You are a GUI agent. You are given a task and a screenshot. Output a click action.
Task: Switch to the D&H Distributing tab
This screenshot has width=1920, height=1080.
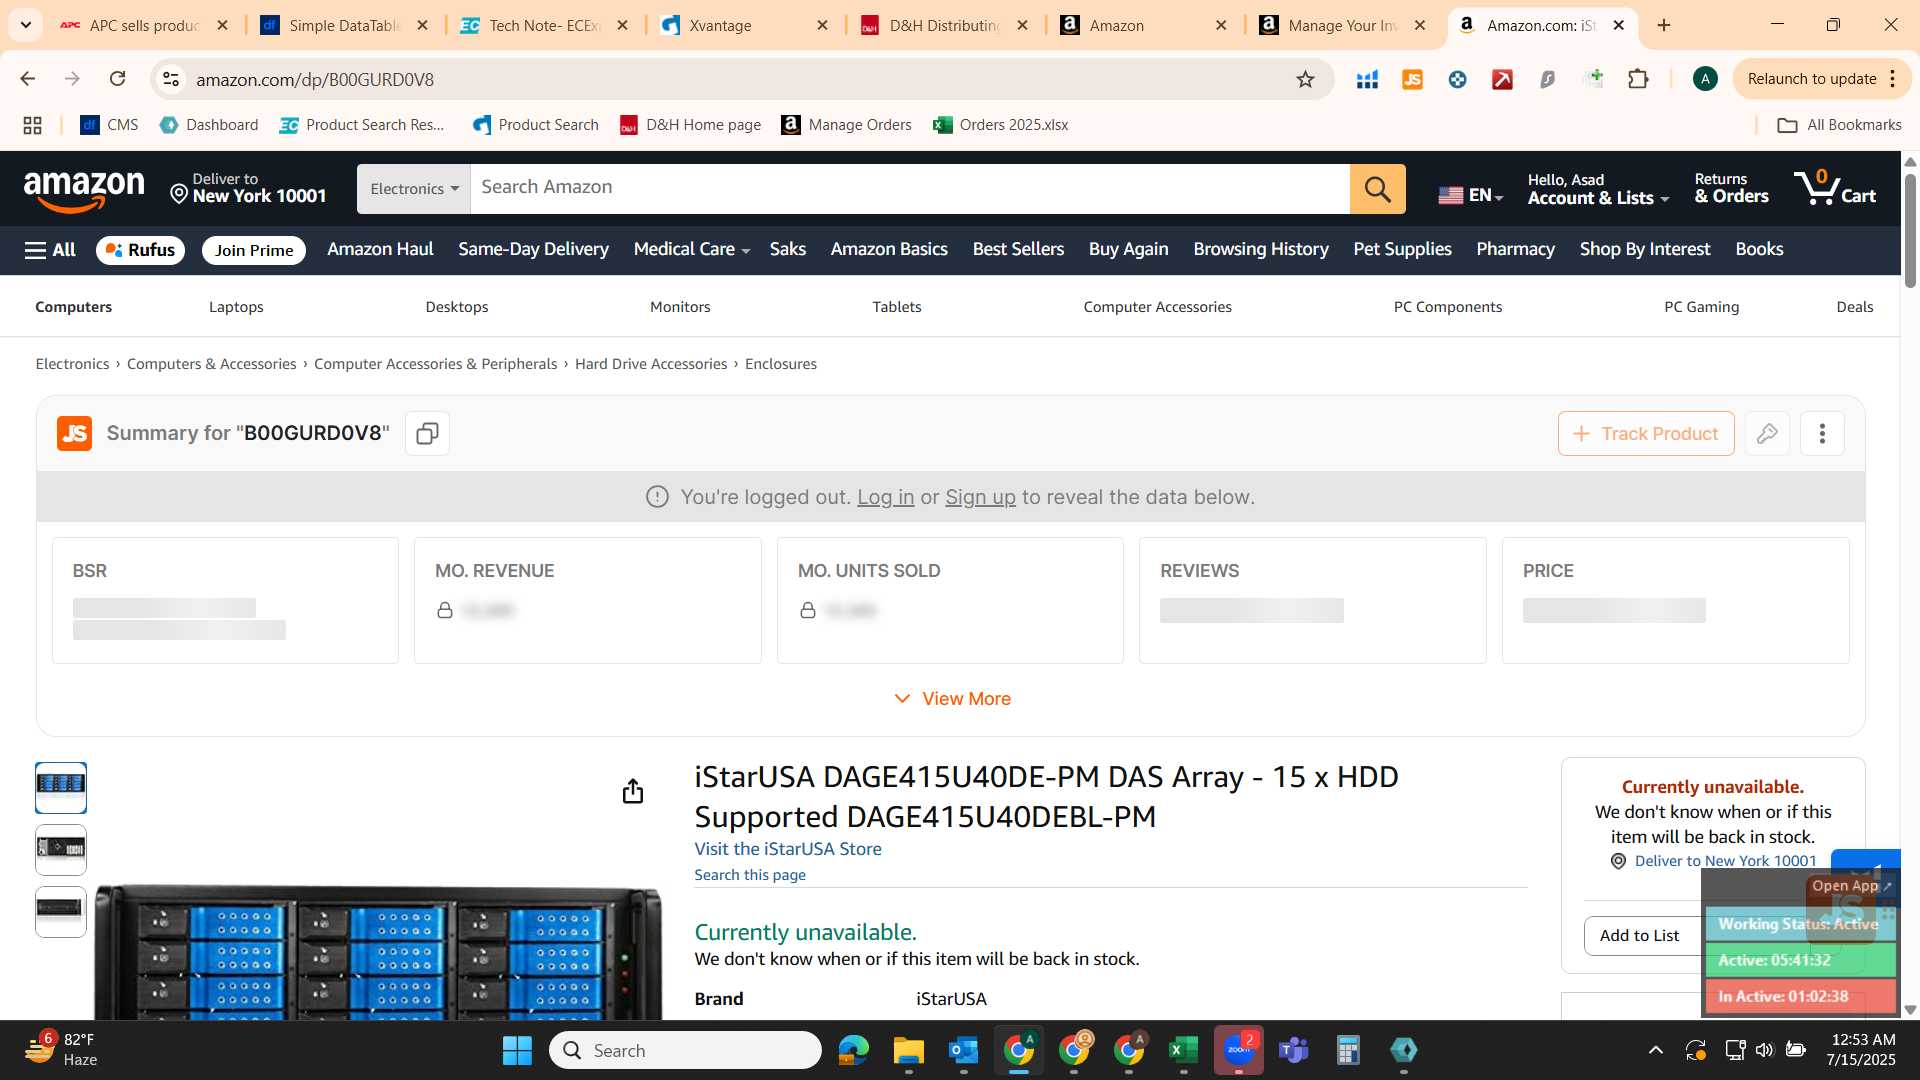(x=943, y=25)
